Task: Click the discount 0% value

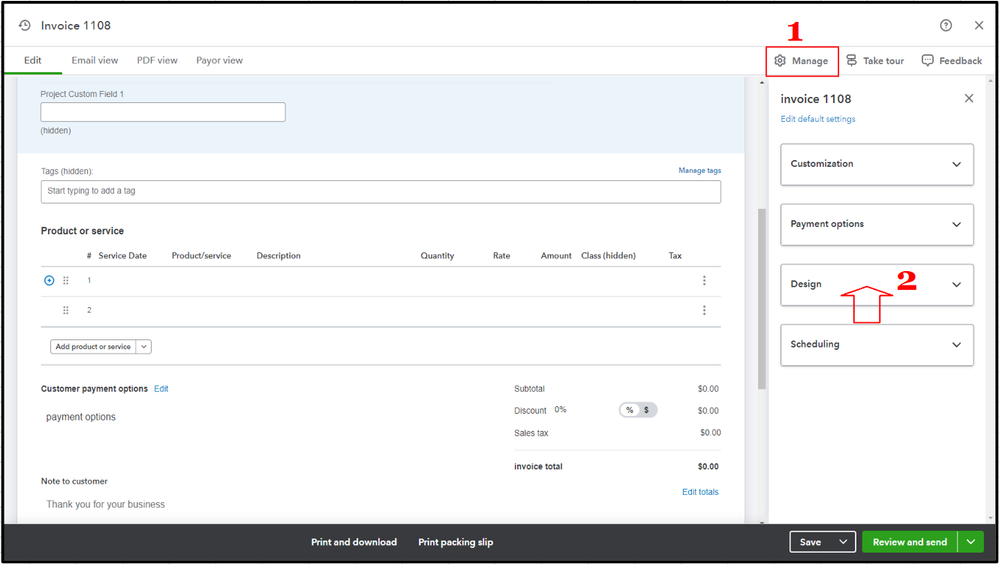Action: click(x=560, y=410)
